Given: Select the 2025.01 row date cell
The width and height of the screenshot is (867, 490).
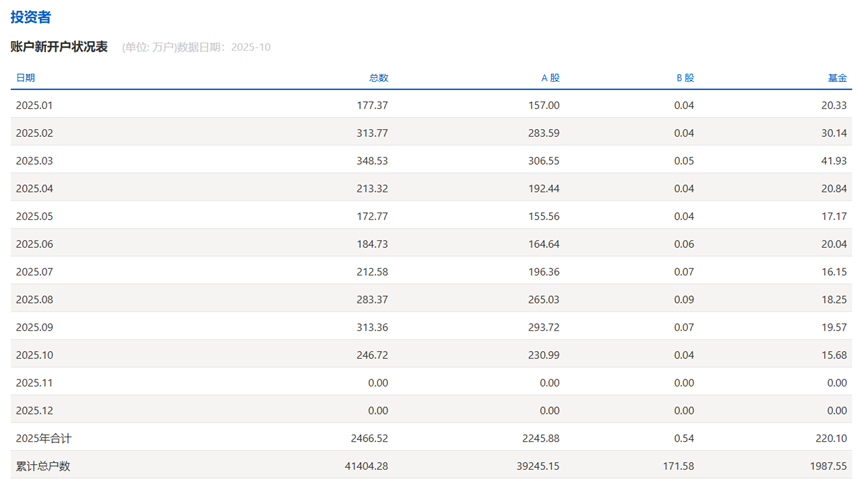Looking at the screenshot, I should (x=34, y=105).
